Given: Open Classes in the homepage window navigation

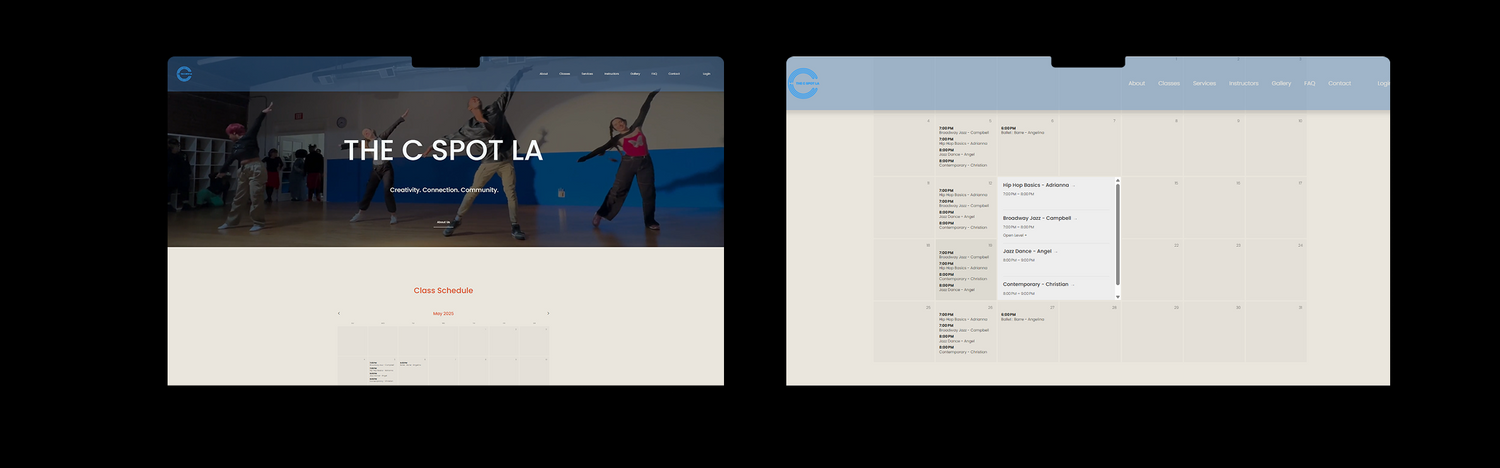Looking at the screenshot, I should pos(565,74).
